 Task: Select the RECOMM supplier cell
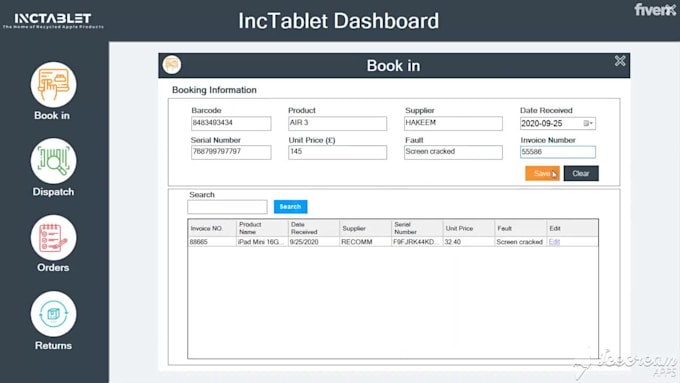point(366,242)
